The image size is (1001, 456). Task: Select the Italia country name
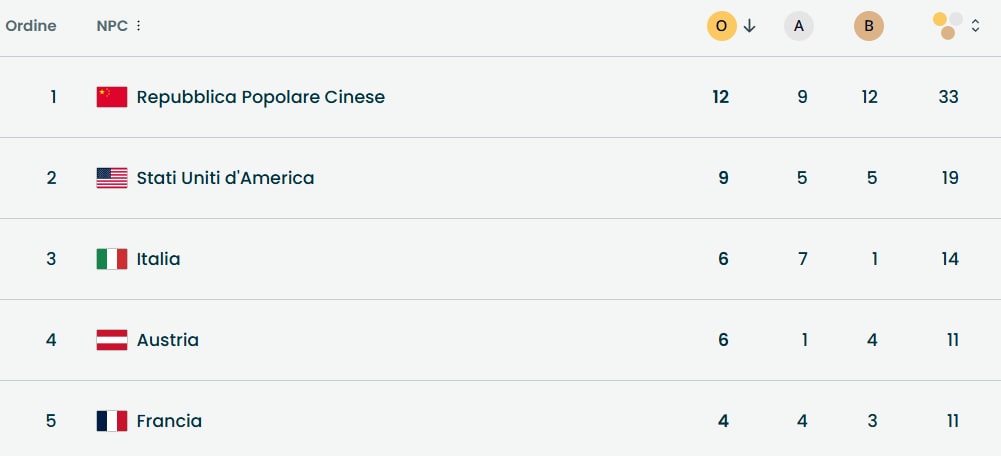pyautogui.click(x=158, y=259)
